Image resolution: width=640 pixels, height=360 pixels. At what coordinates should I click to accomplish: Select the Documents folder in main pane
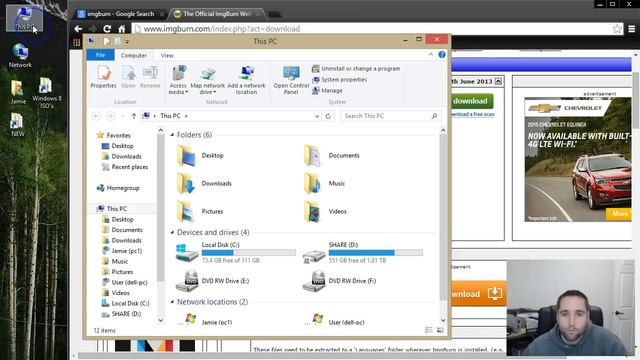pyautogui.click(x=332, y=156)
